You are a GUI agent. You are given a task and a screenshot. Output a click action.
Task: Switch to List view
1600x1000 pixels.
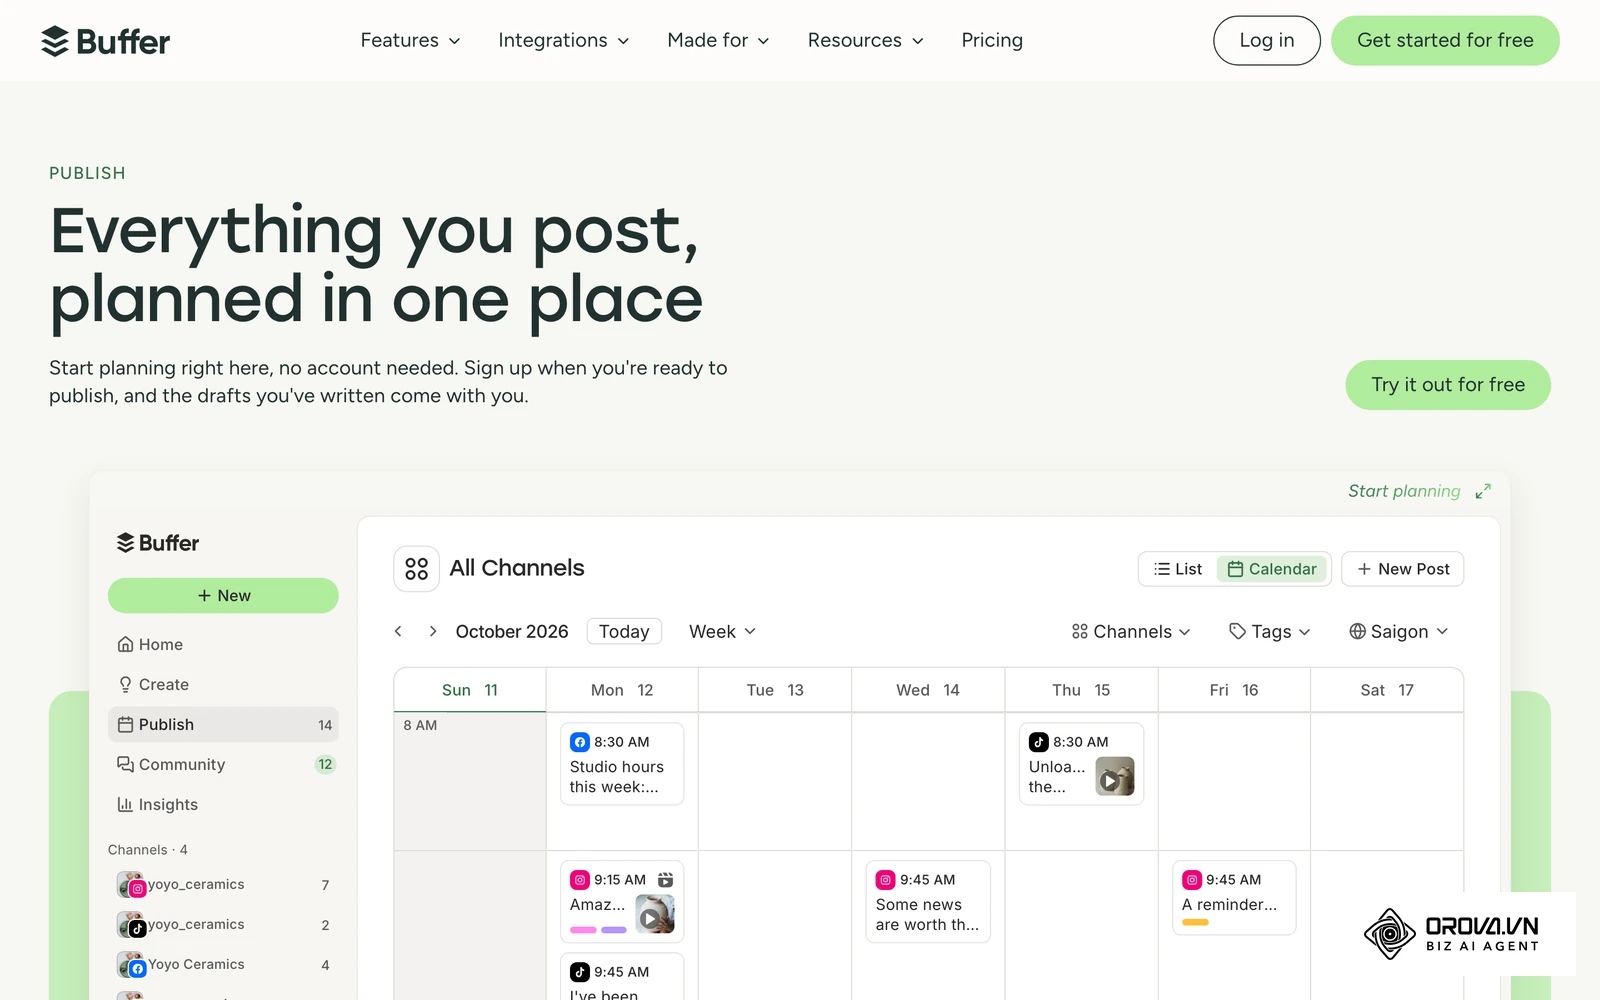click(x=1178, y=569)
